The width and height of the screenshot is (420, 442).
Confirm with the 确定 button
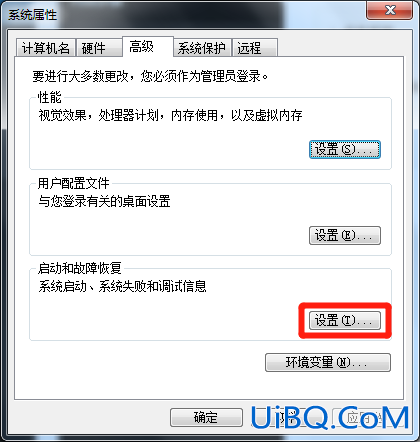tap(206, 417)
